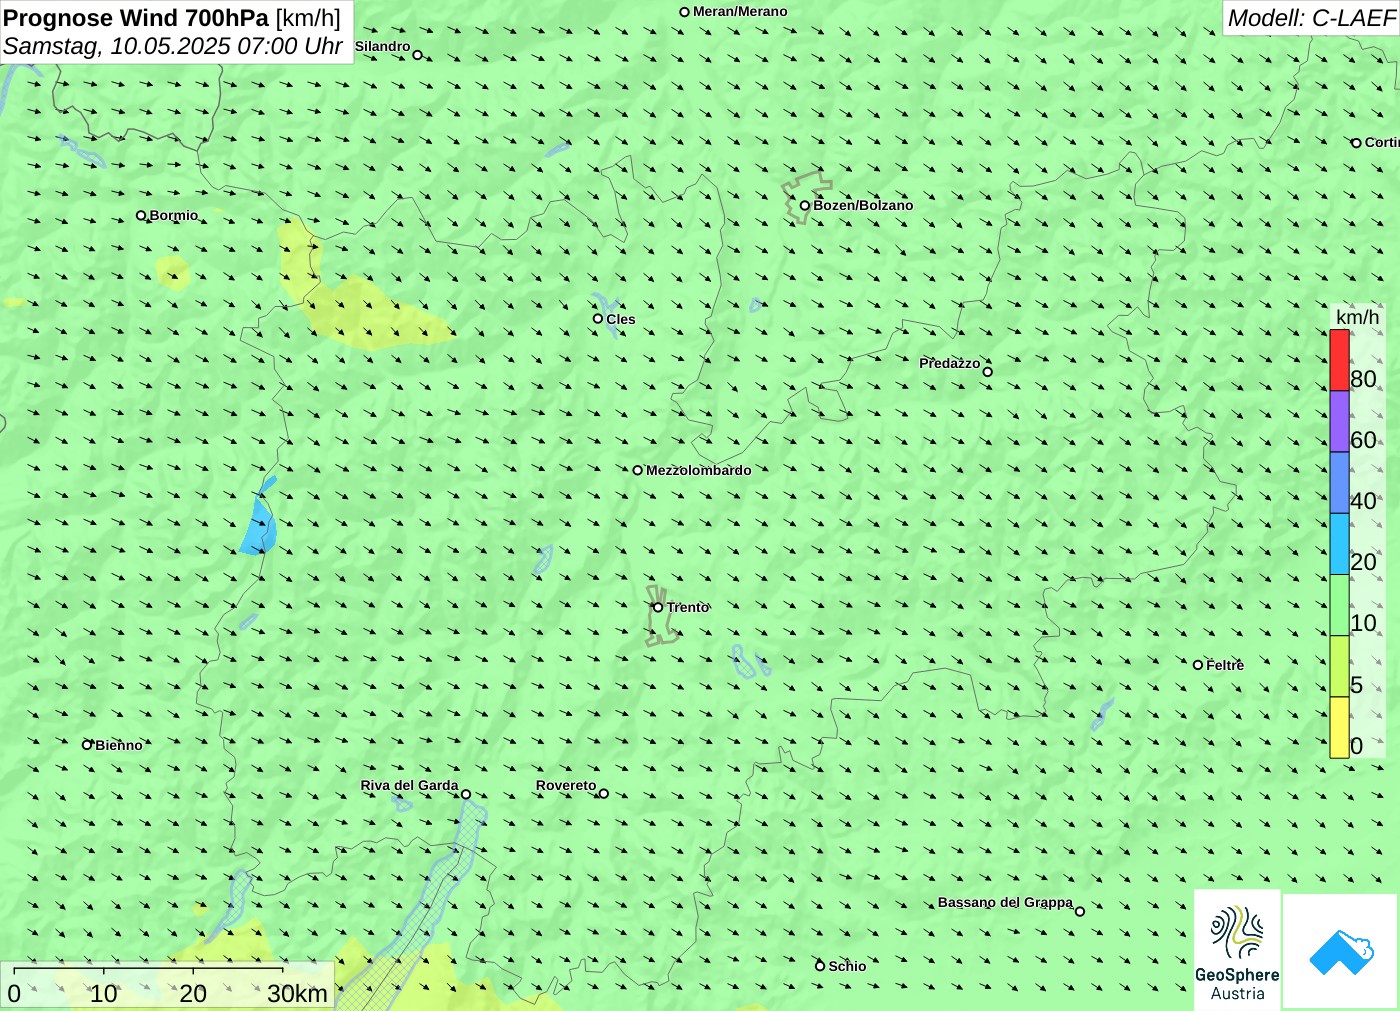Image resolution: width=1400 pixels, height=1011 pixels.
Task: Select the Bassano del Grappa marker
Action: point(1080,911)
